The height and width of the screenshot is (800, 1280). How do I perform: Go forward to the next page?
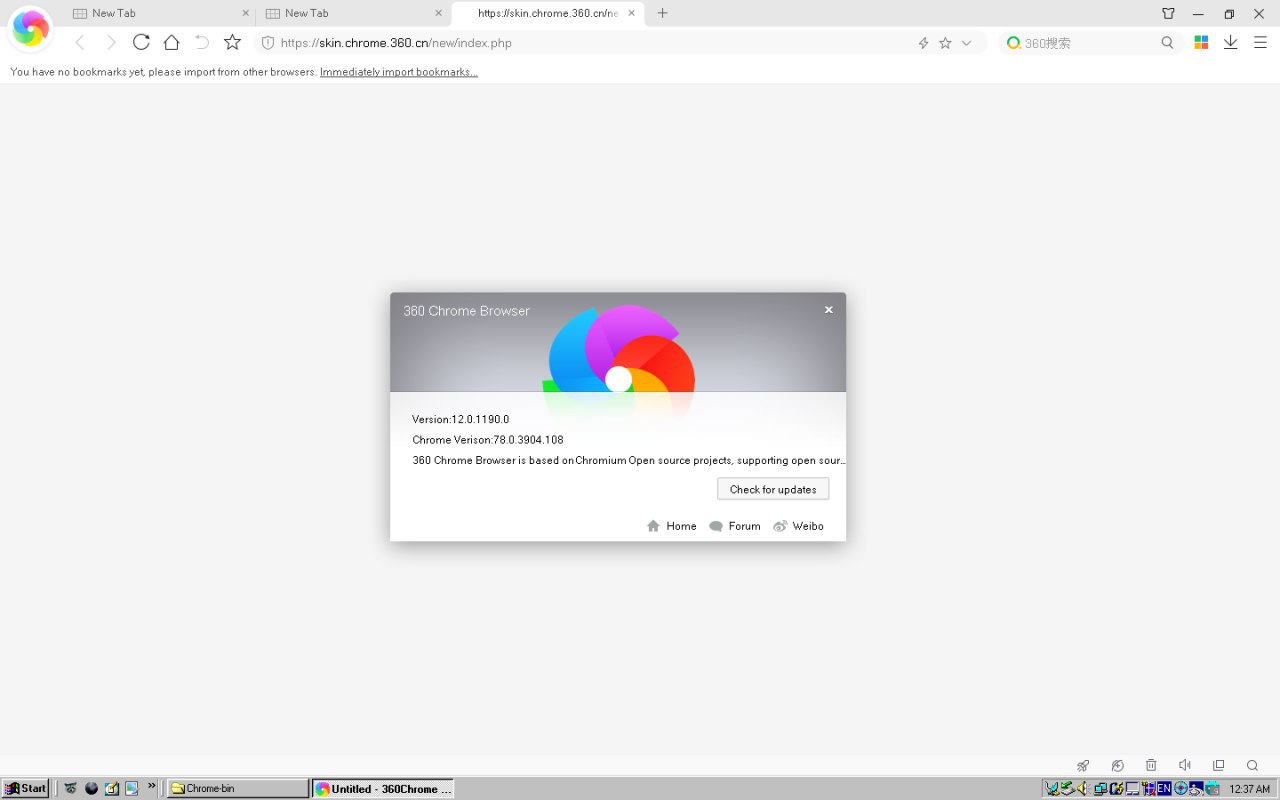coord(111,42)
